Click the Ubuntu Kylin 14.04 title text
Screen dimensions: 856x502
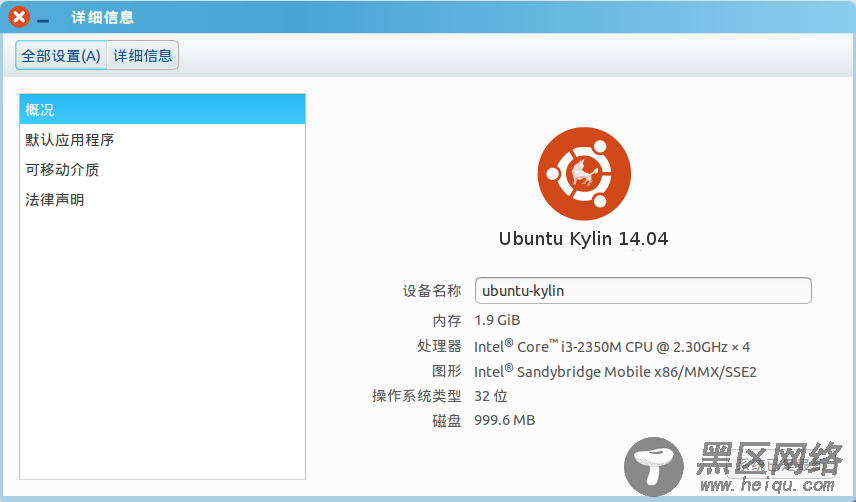click(x=583, y=238)
